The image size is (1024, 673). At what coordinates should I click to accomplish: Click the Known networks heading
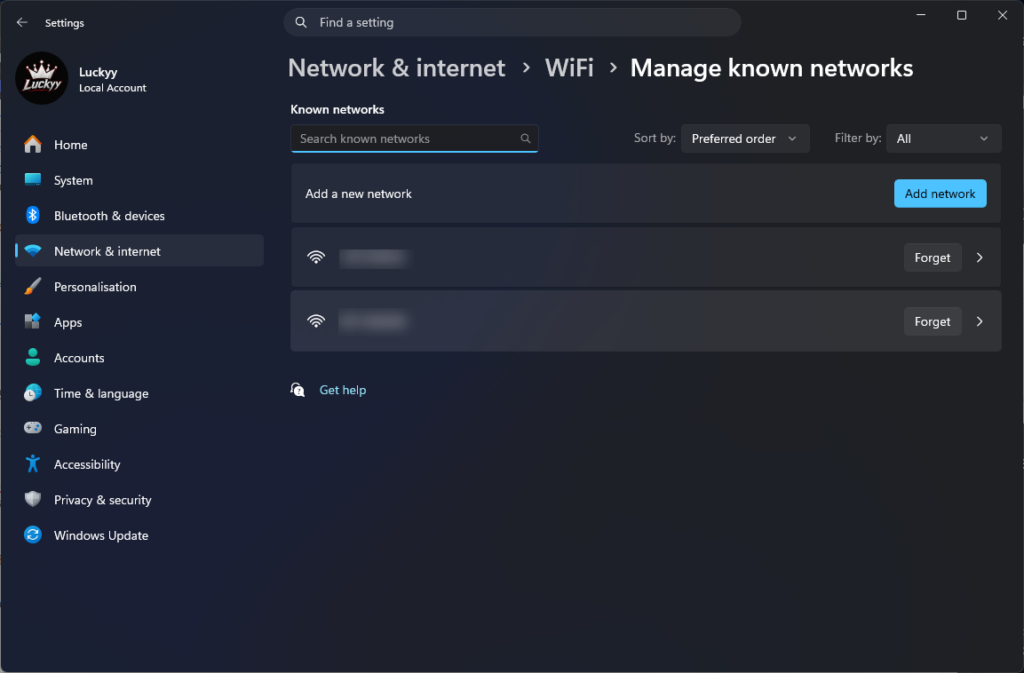coord(337,109)
